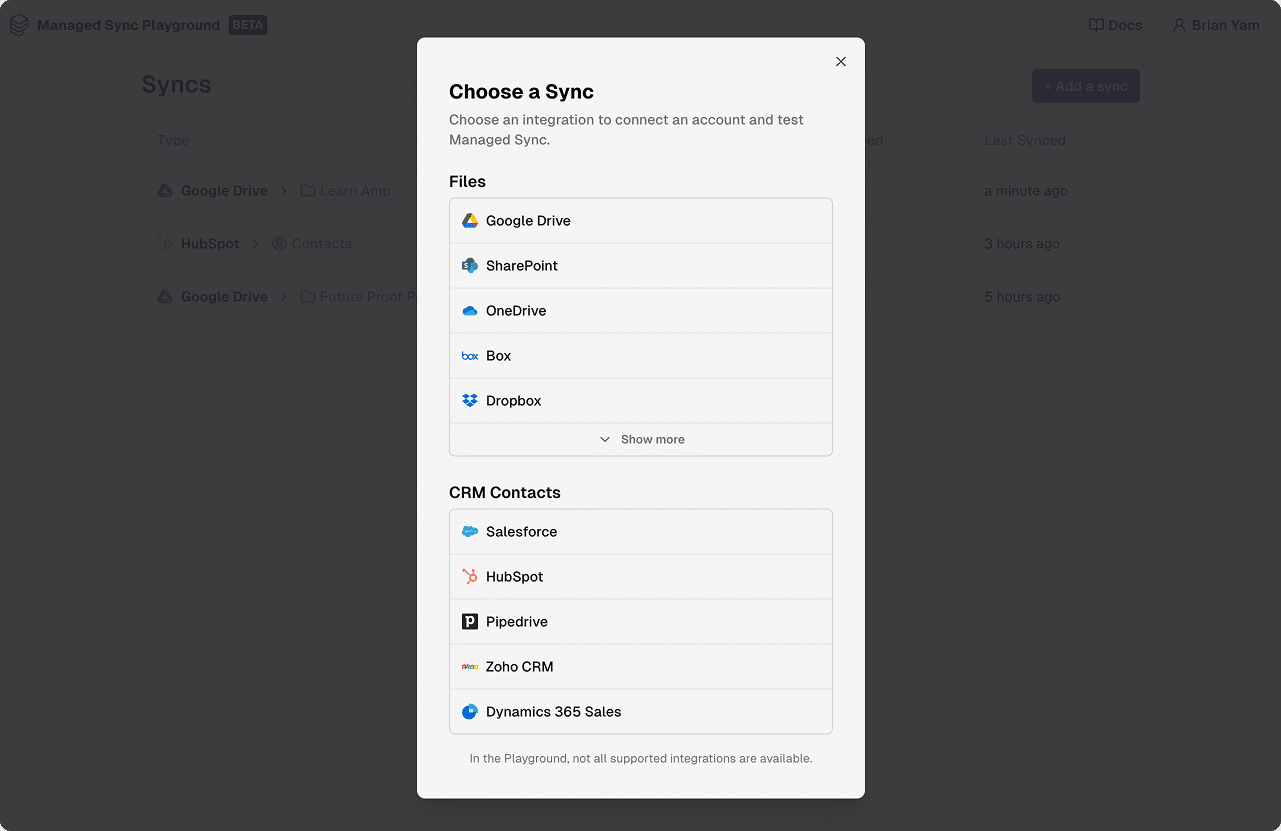Click the Dynamics 365 Sales icon

(x=470, y=712)
